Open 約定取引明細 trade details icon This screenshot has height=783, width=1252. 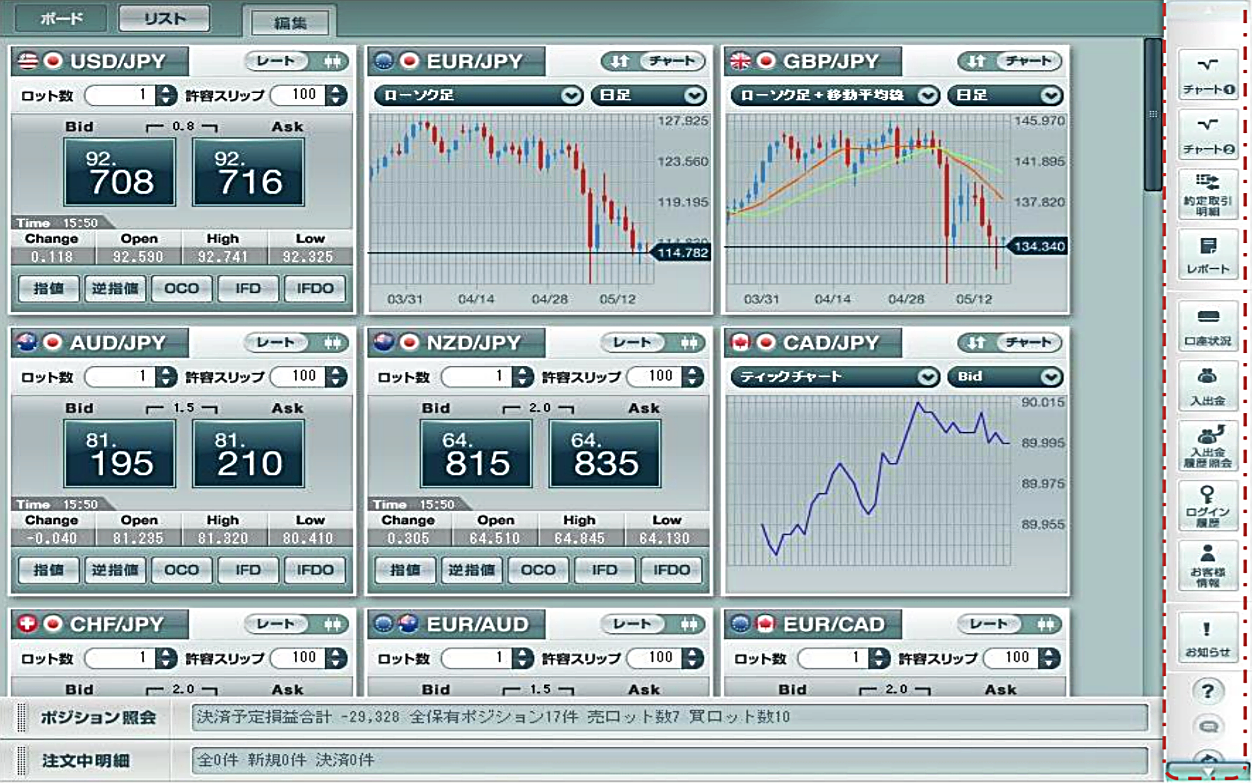pos(1207,193)
